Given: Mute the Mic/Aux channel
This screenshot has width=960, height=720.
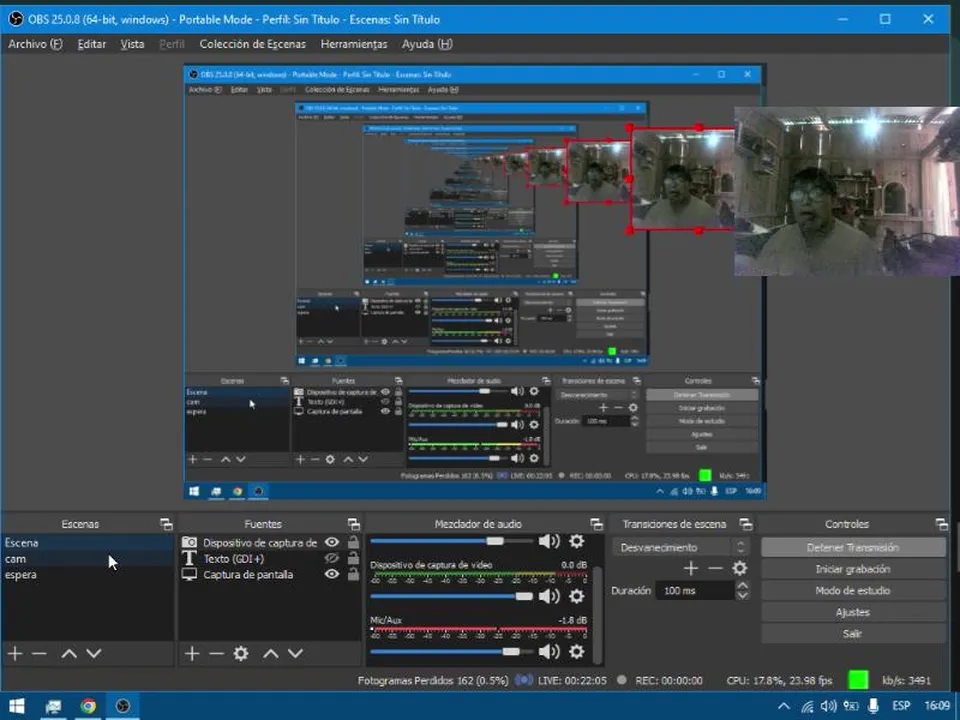Looking at the screenshot, I should (x=549, y=651).
